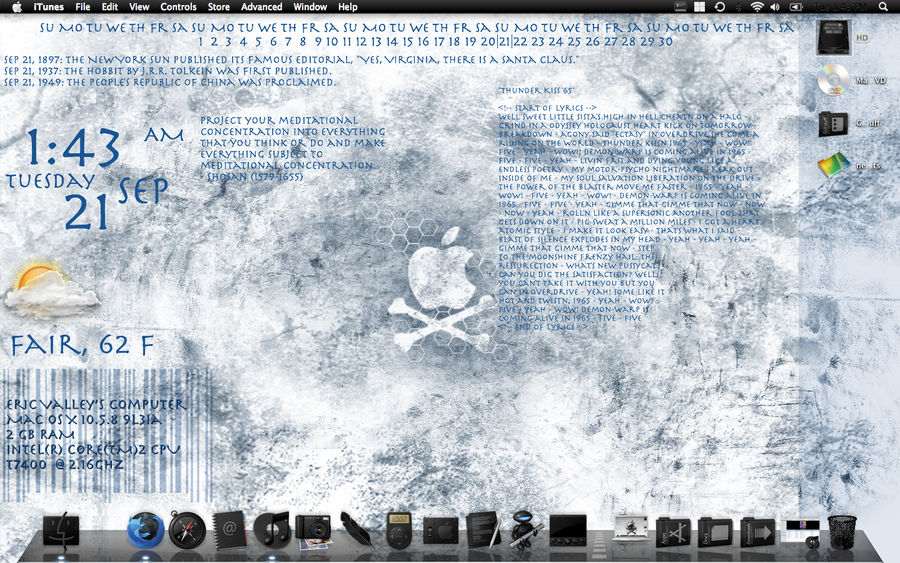Image resolution: width=900 pixels, height=563 pixels.
Task: Select the colorful folder desktop icon
Action: (834, 165)
